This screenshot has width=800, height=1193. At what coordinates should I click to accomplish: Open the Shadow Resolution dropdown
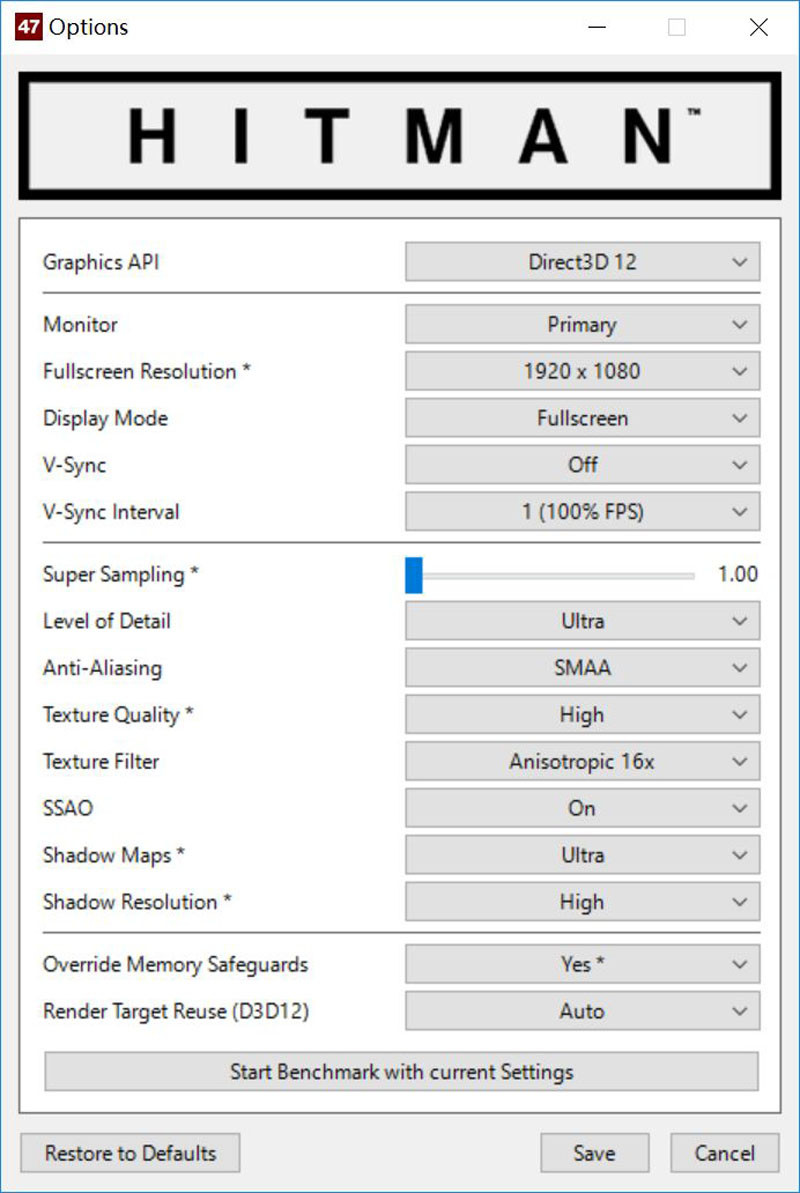(582, 902)
